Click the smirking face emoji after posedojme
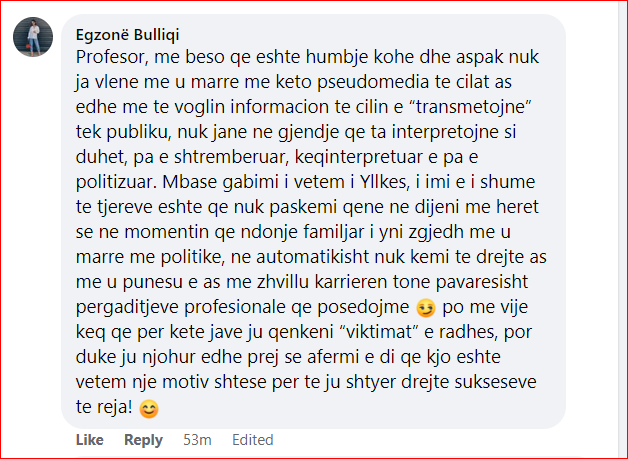The width and height of the screenshot is (628, 459). coord(426,308)
